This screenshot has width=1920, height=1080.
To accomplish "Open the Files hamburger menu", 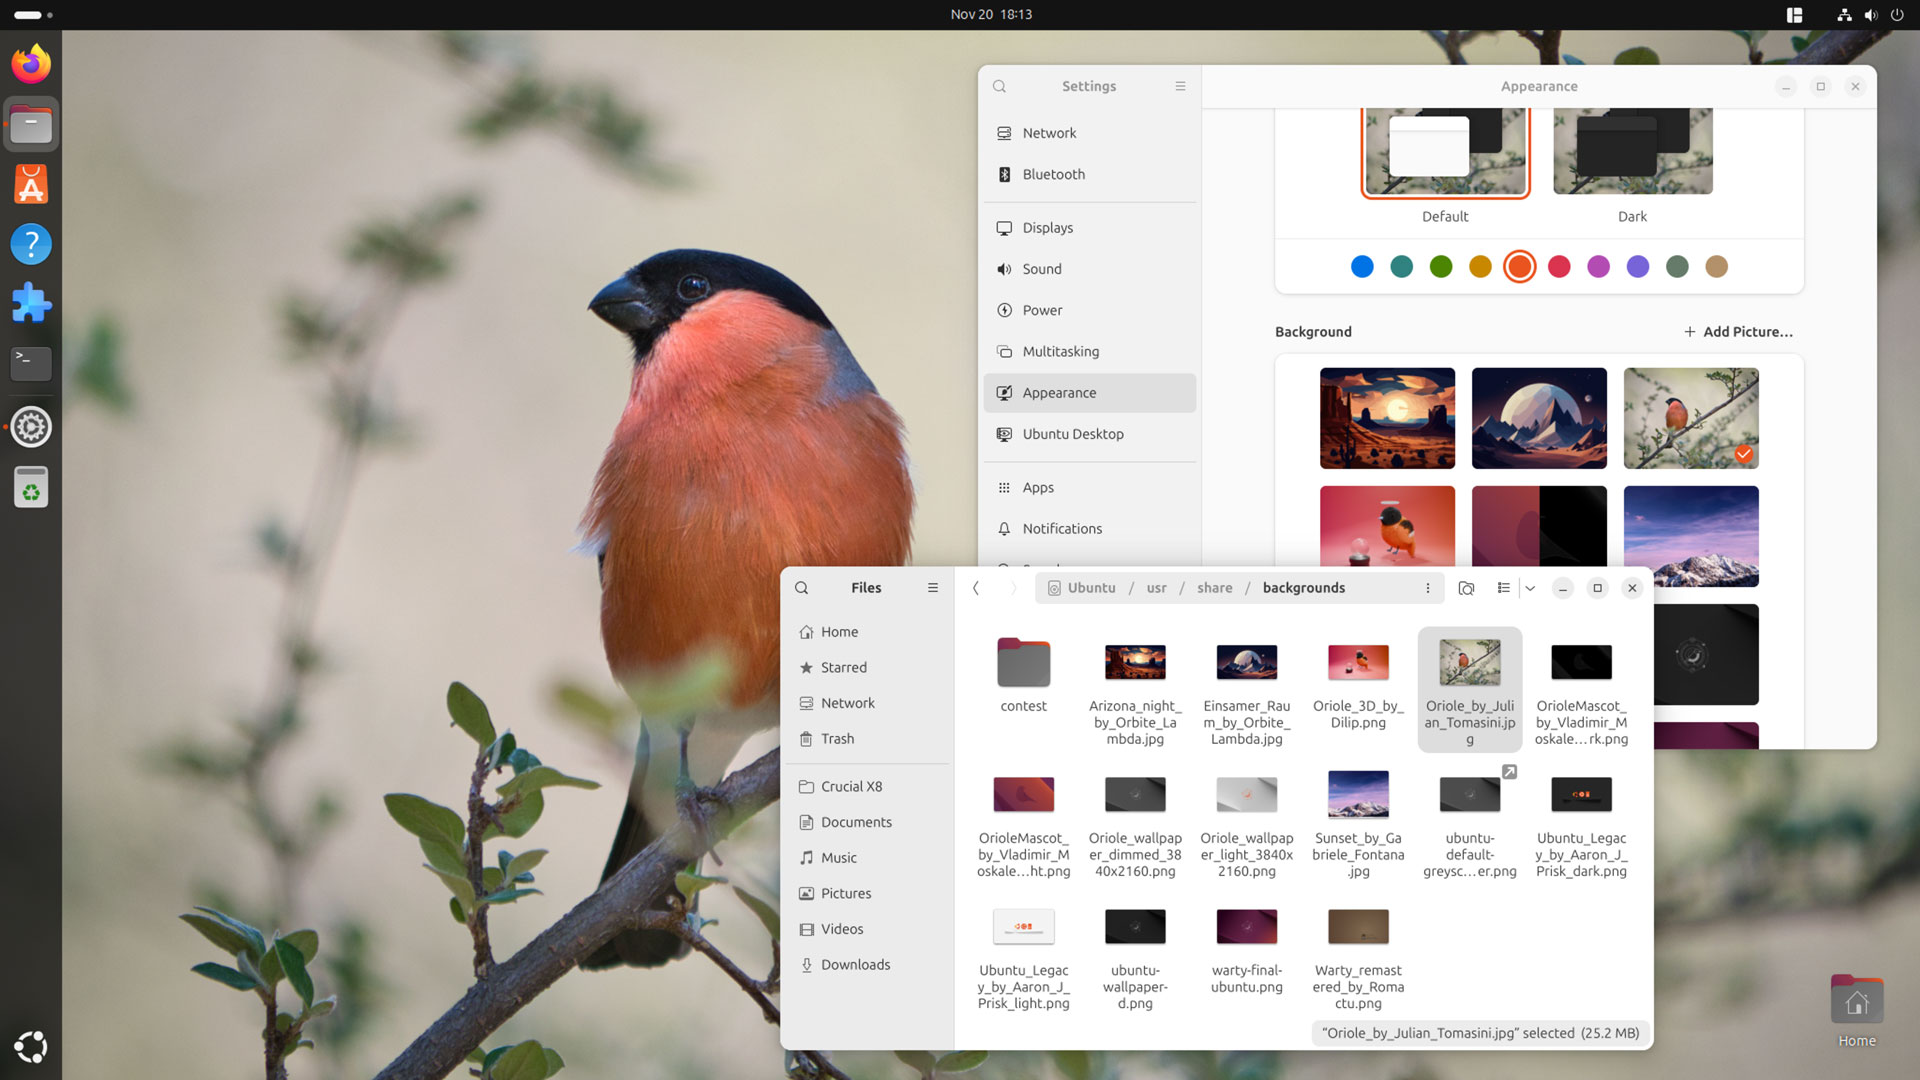I will [932, 588].
